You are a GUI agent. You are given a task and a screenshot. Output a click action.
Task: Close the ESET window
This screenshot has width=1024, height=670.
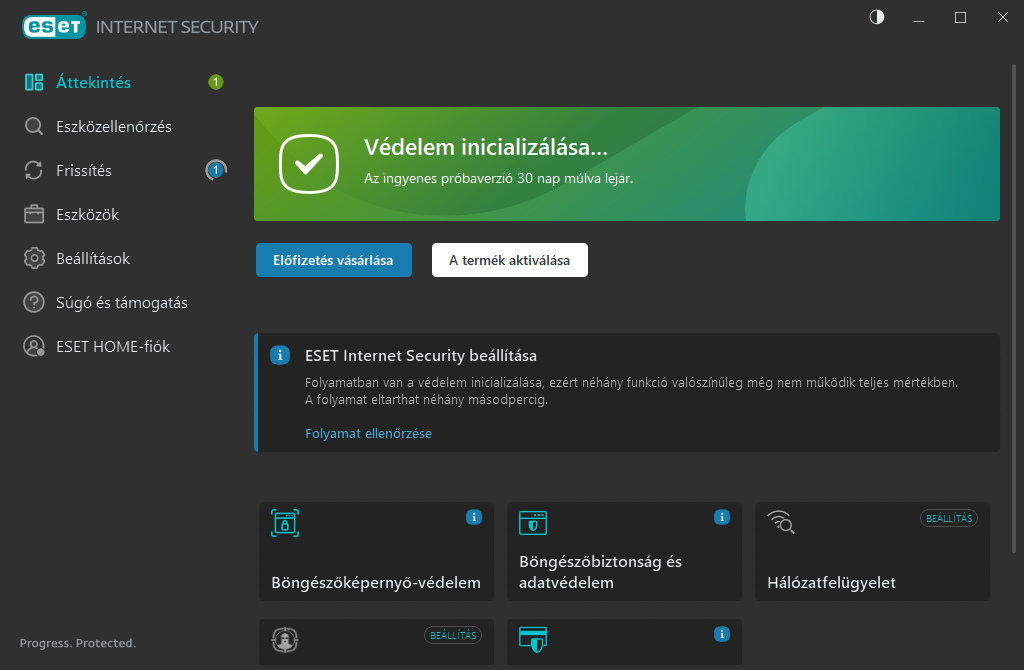tap(1003, 18)
